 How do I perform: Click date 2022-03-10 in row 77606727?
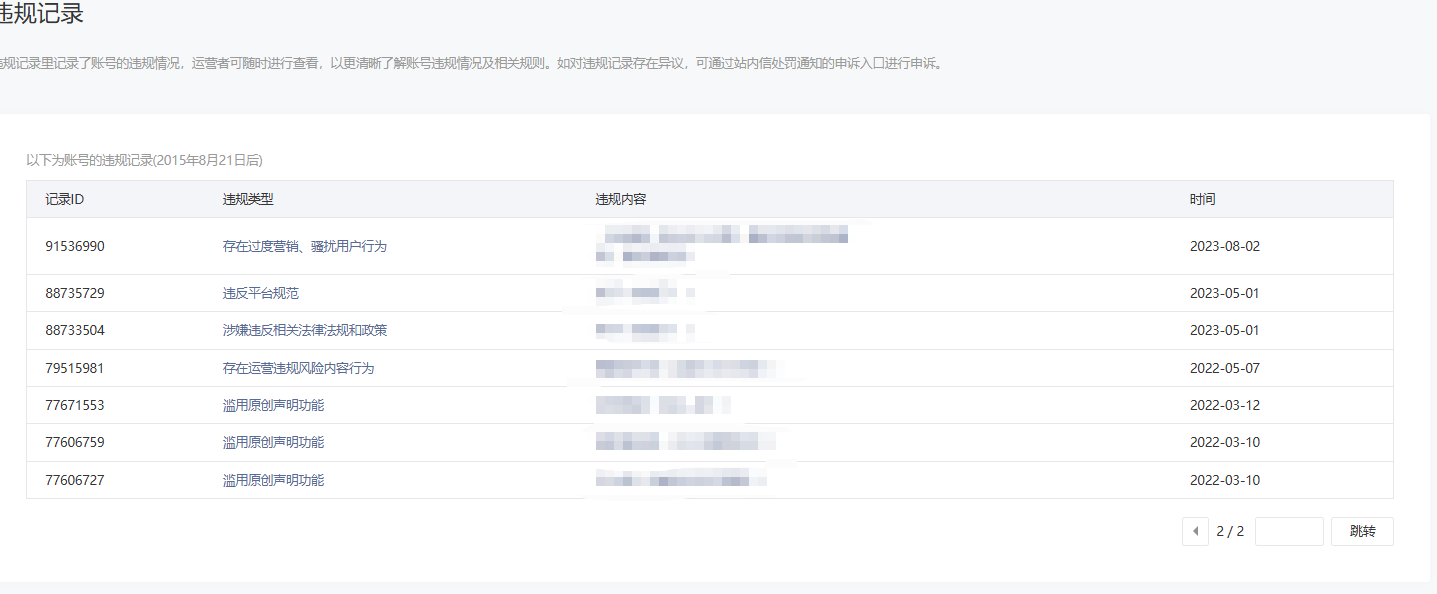tap(1225, 480)
